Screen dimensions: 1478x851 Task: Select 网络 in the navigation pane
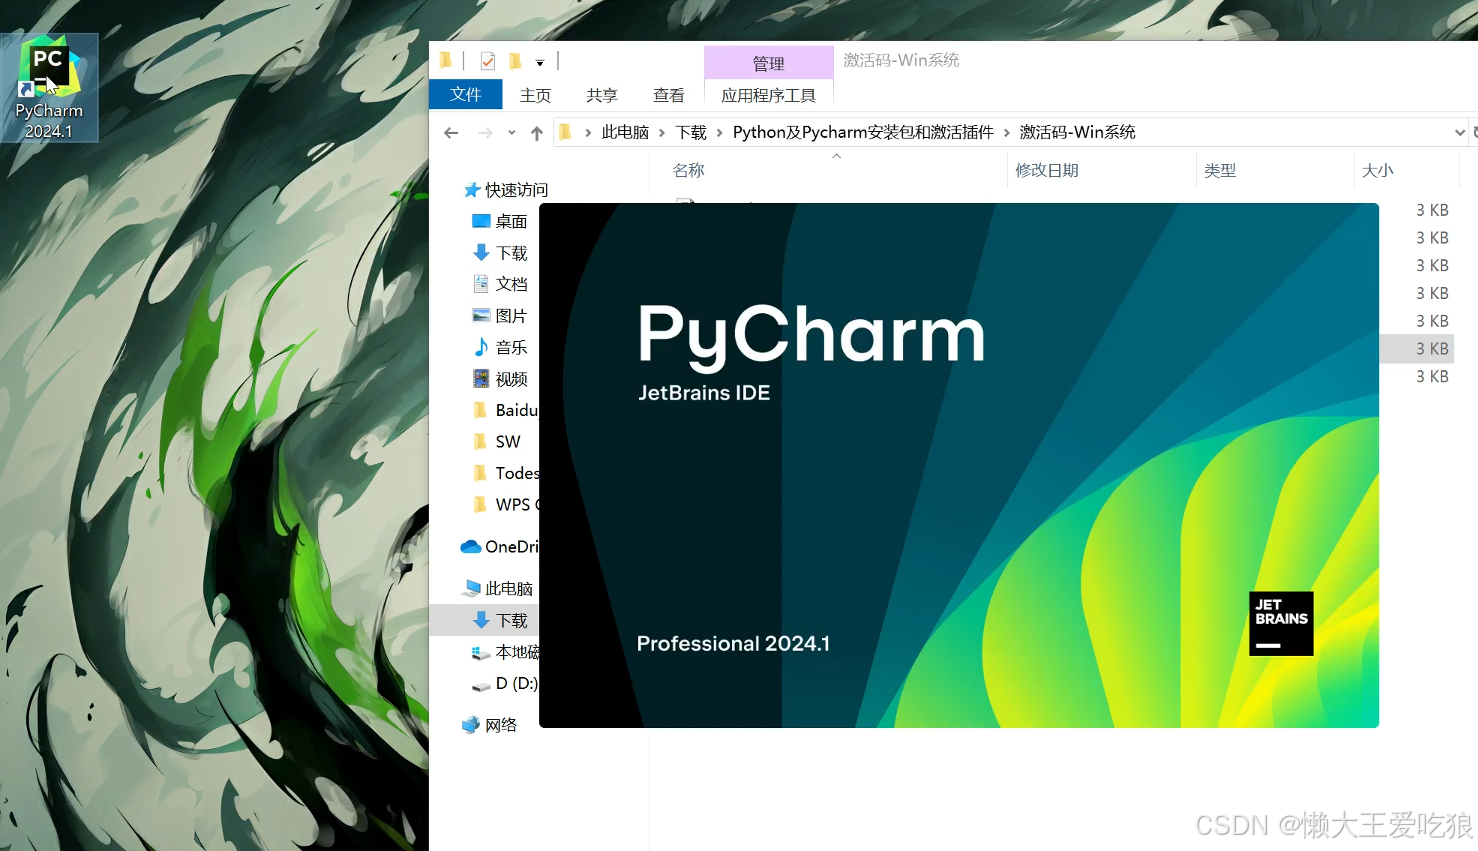(490, 725)
